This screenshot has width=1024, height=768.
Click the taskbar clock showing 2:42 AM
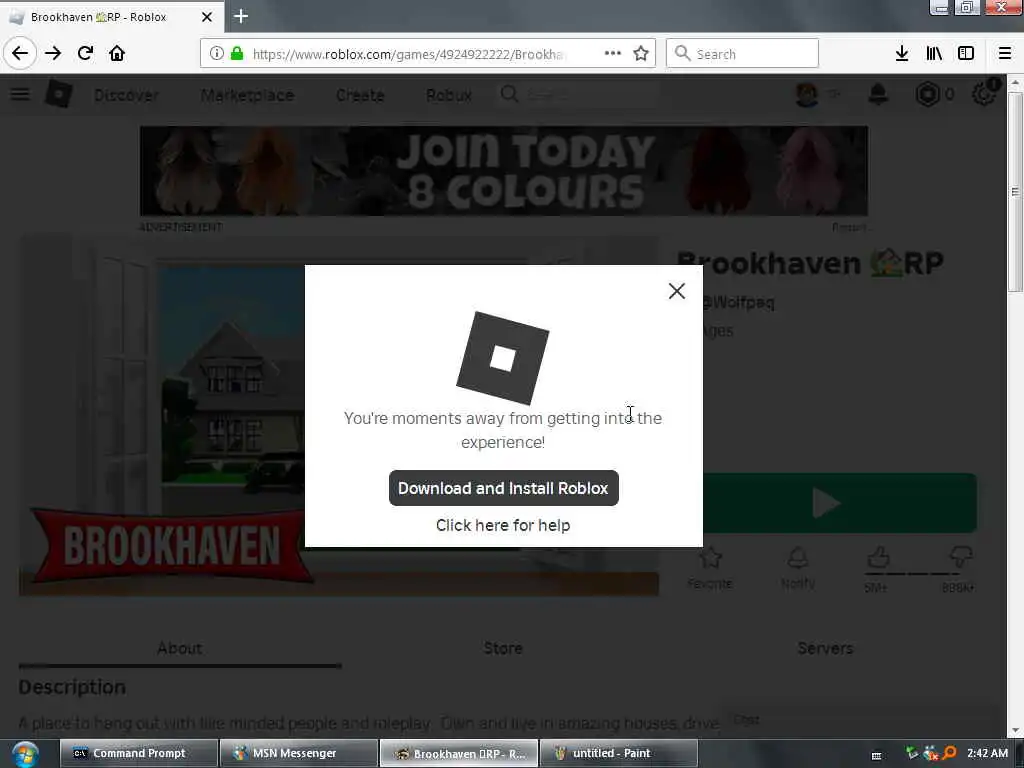pyautogui.click(x=987, y=754)
